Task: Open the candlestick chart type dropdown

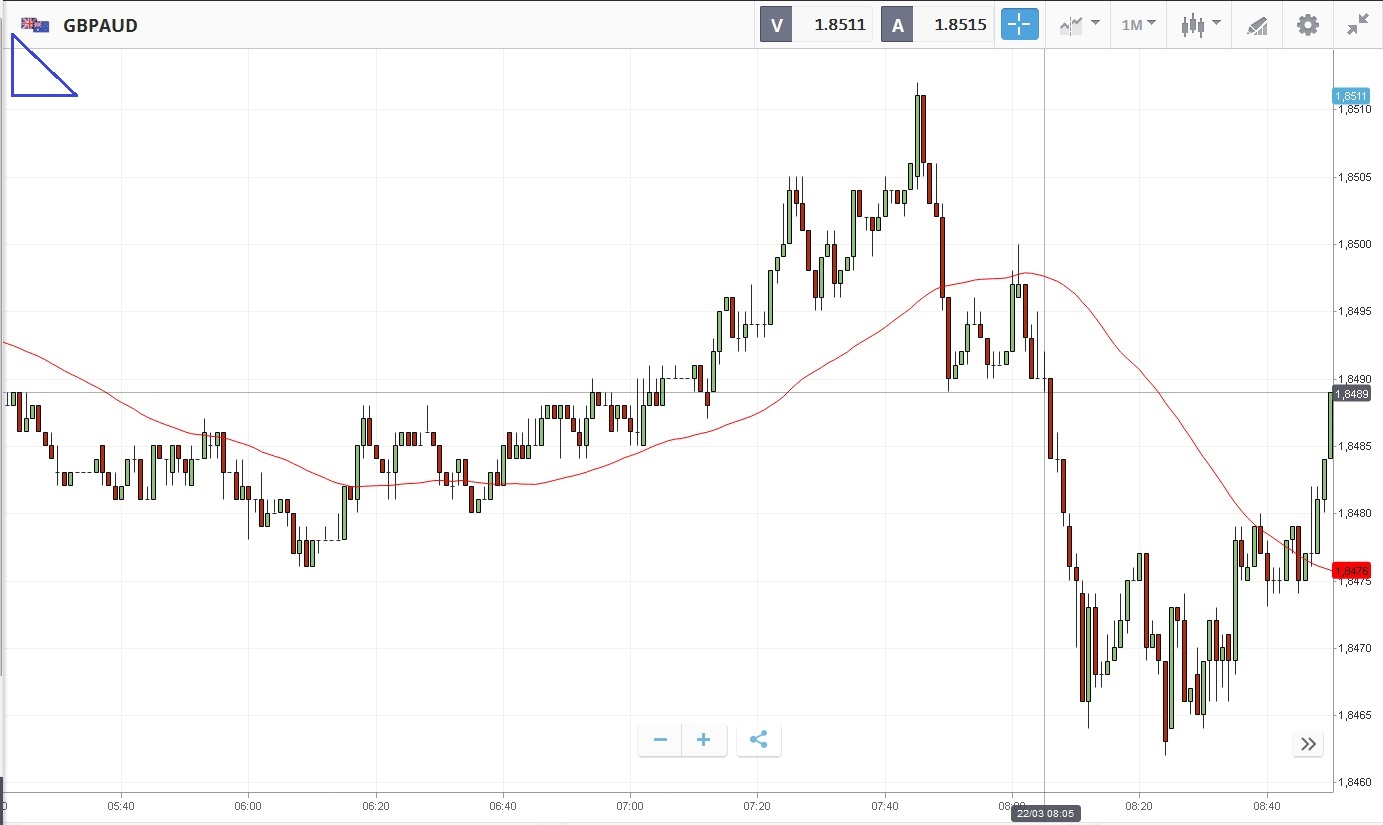Action: coord(1199,25)
